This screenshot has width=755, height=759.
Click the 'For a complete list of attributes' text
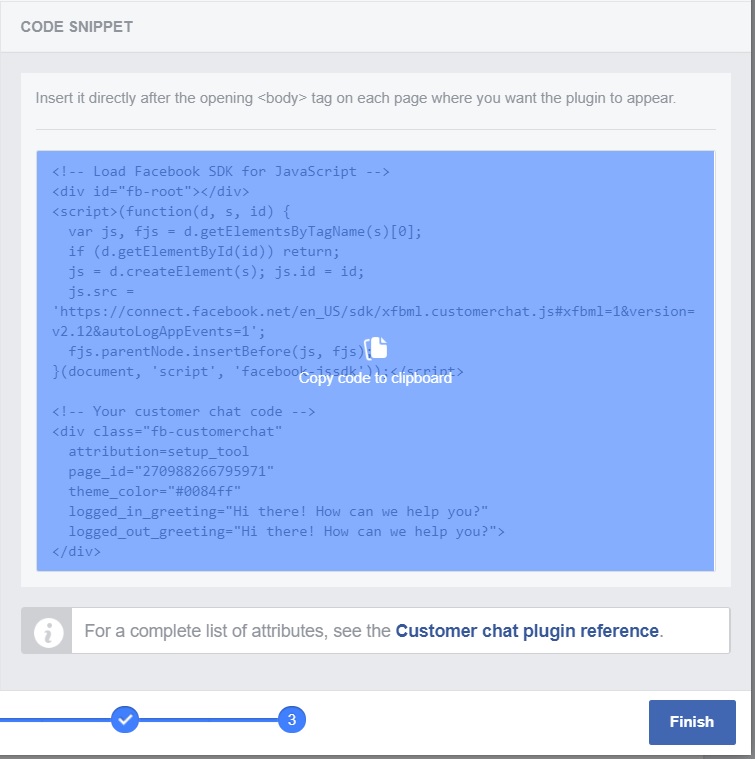pyautogui.click(x=237, y=631)
